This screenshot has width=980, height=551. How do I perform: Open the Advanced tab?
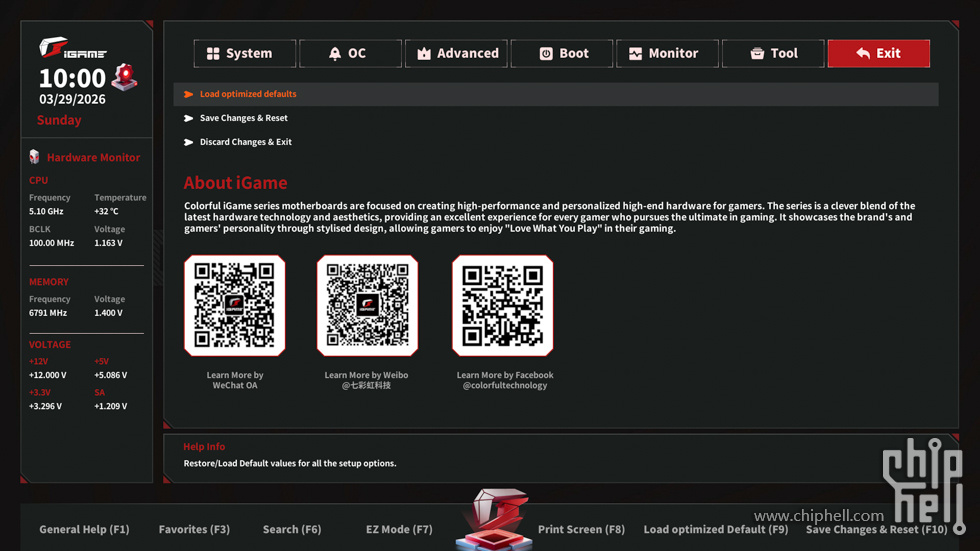pyautogui.click(x=456, y=54)
